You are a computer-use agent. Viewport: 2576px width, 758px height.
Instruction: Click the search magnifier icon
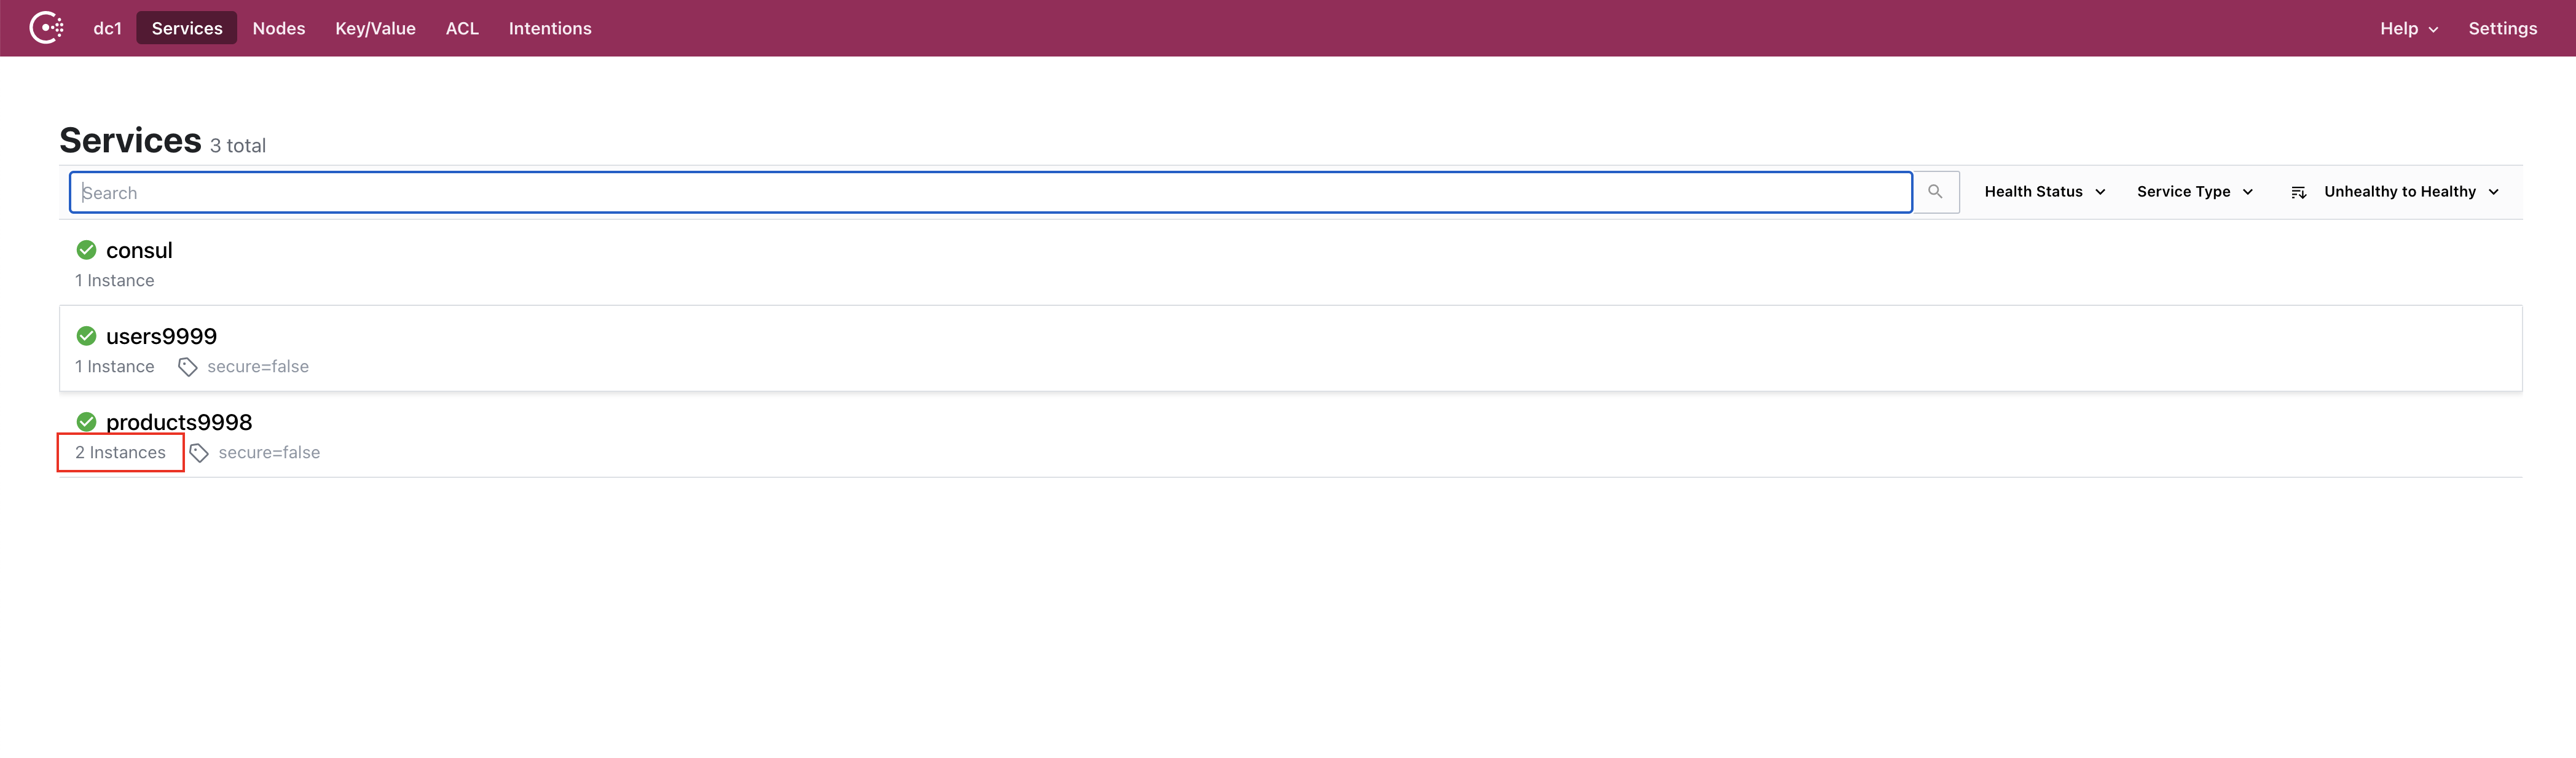[x=1935, y=192]
